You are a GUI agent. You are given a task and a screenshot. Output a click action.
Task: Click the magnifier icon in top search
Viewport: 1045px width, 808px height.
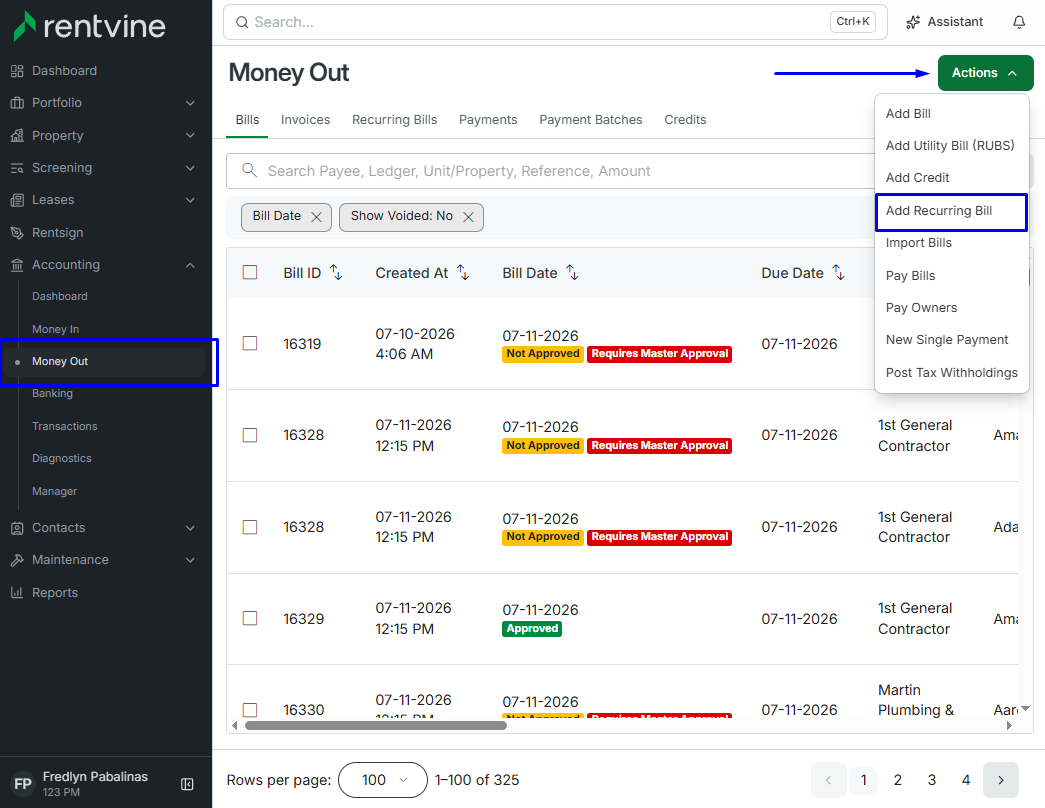pyautogui.click(x=242, y=22)
